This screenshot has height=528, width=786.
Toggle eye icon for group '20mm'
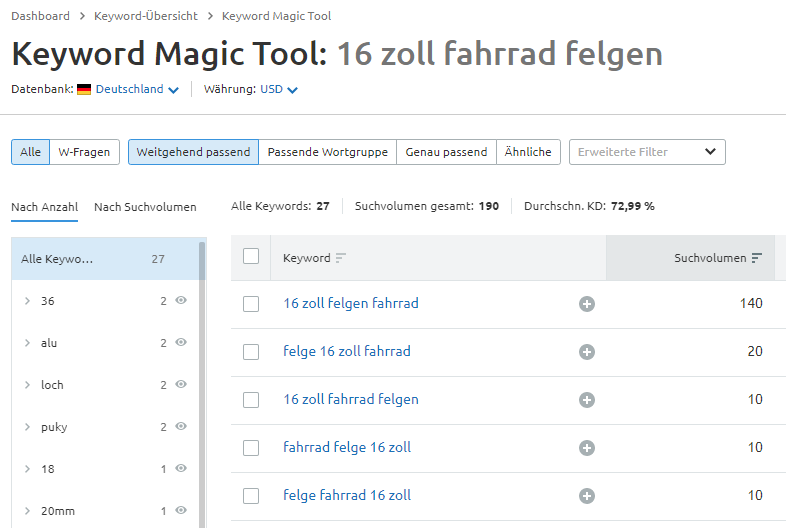[181, 510]
